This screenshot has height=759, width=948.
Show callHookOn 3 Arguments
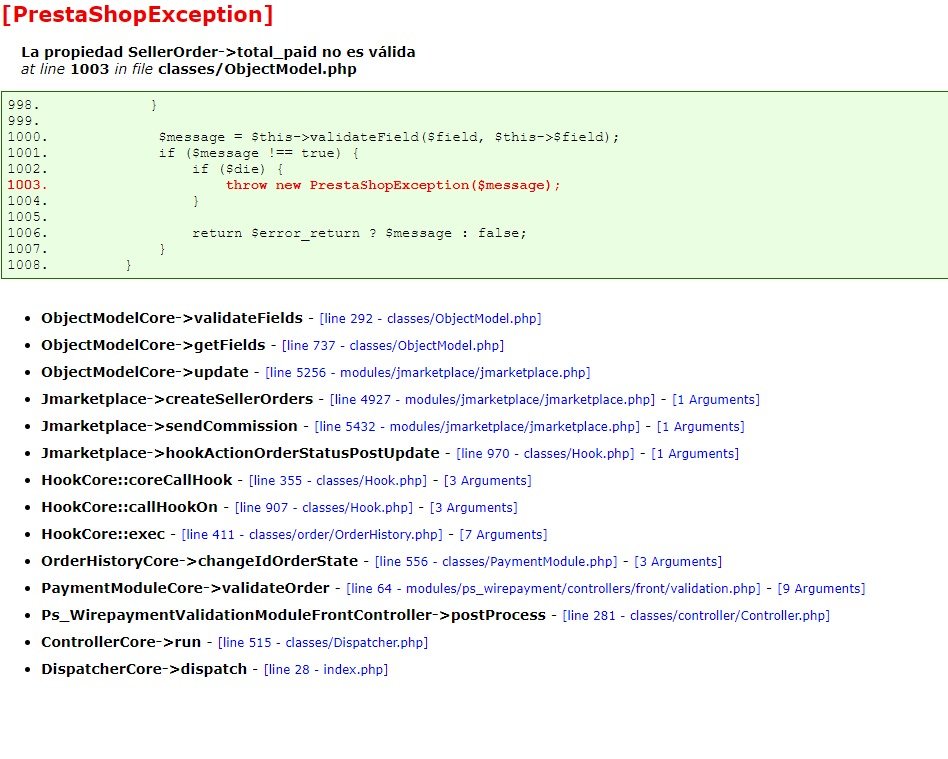[473, 507]
